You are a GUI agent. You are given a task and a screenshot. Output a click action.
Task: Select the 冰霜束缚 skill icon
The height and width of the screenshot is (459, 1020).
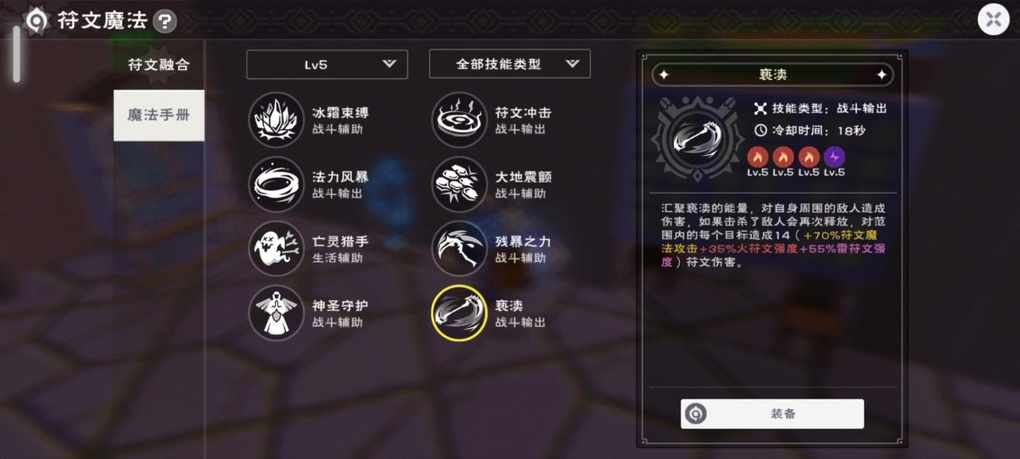[276, 120]
